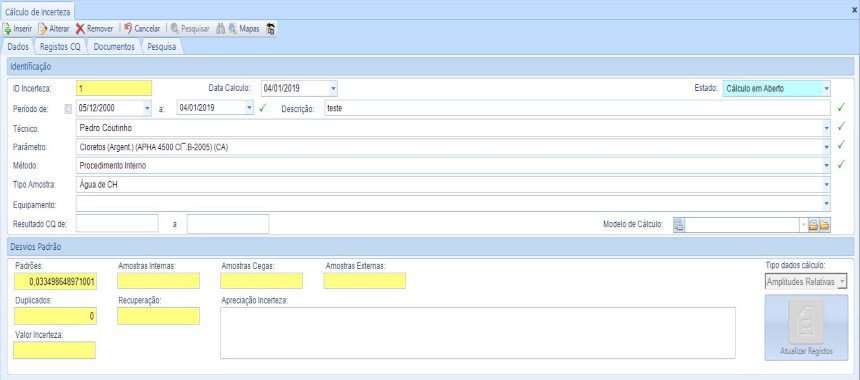
Task: Click the Valor Incerteza field
Action: point(54,350)
